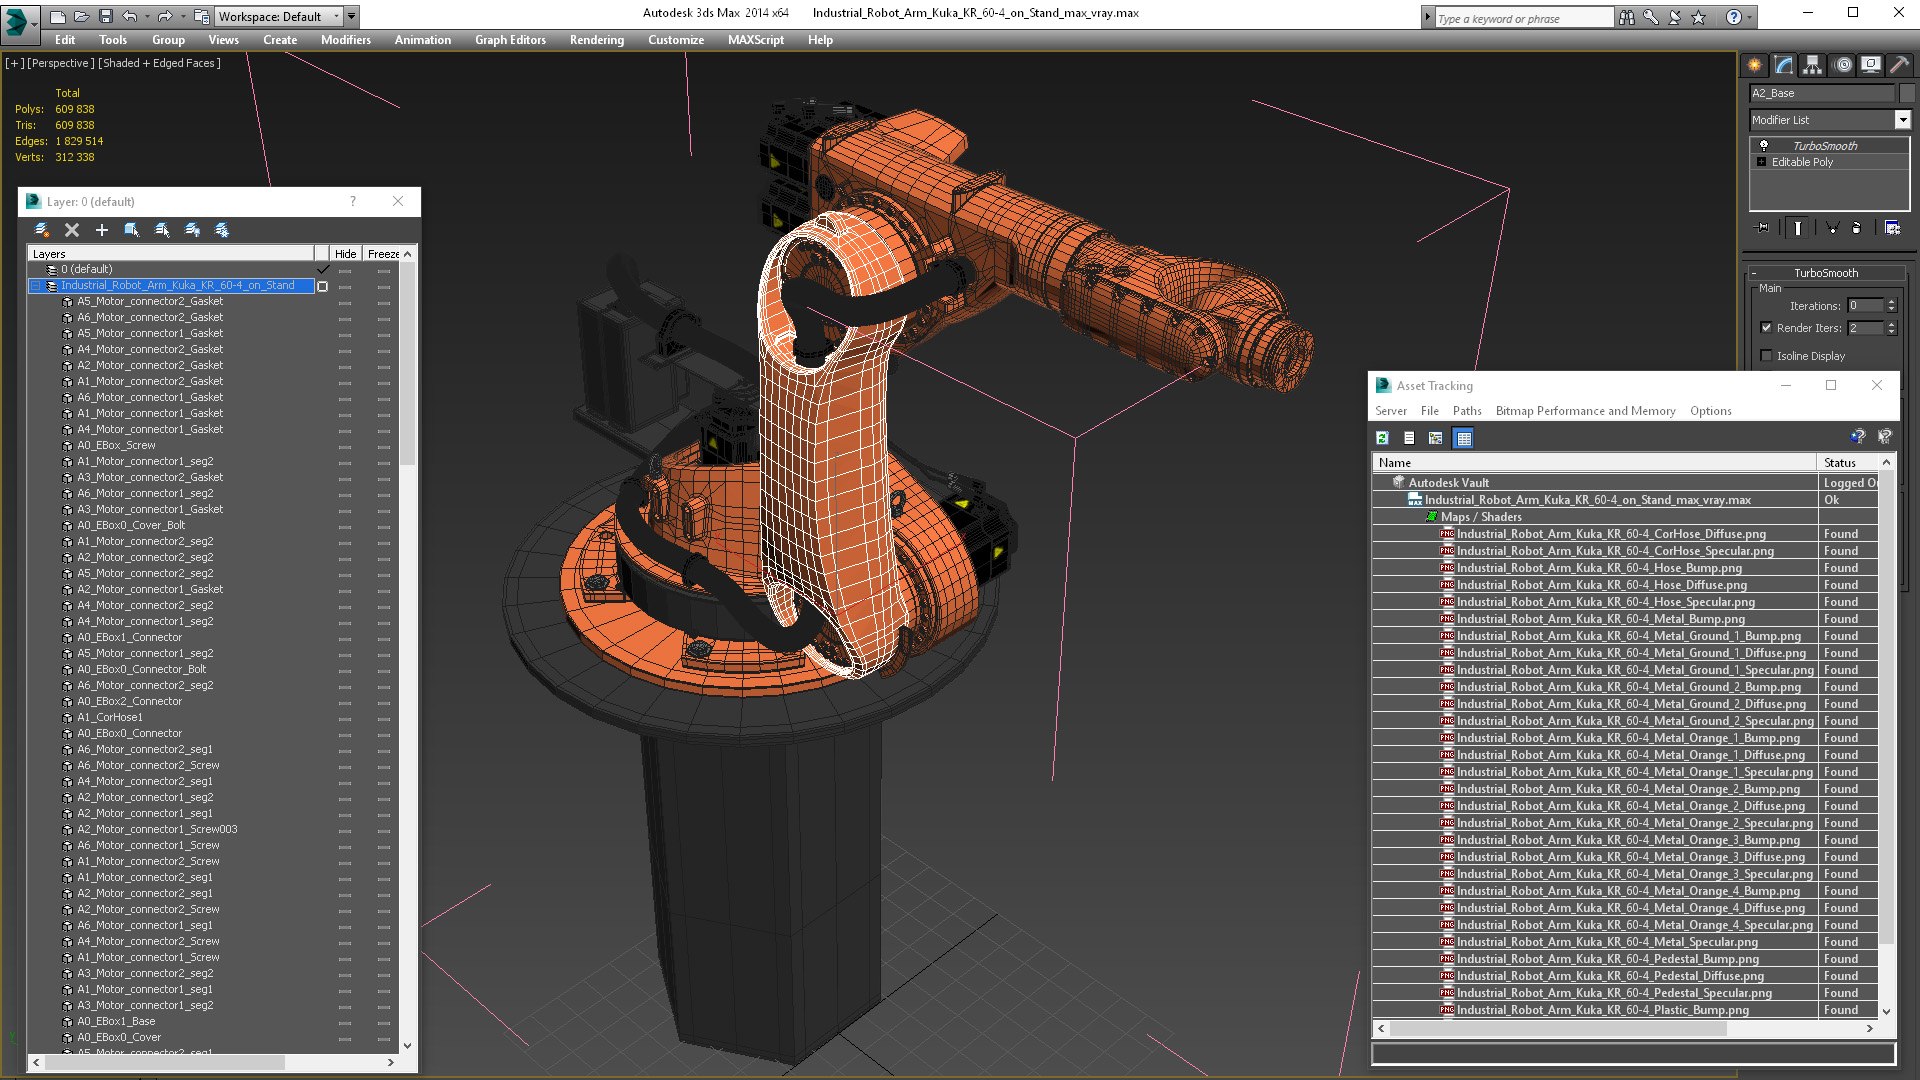Click the Redo arrow icon
Screen dimensions: 1920x1080
pyautogui.click(x=165, y=16)
